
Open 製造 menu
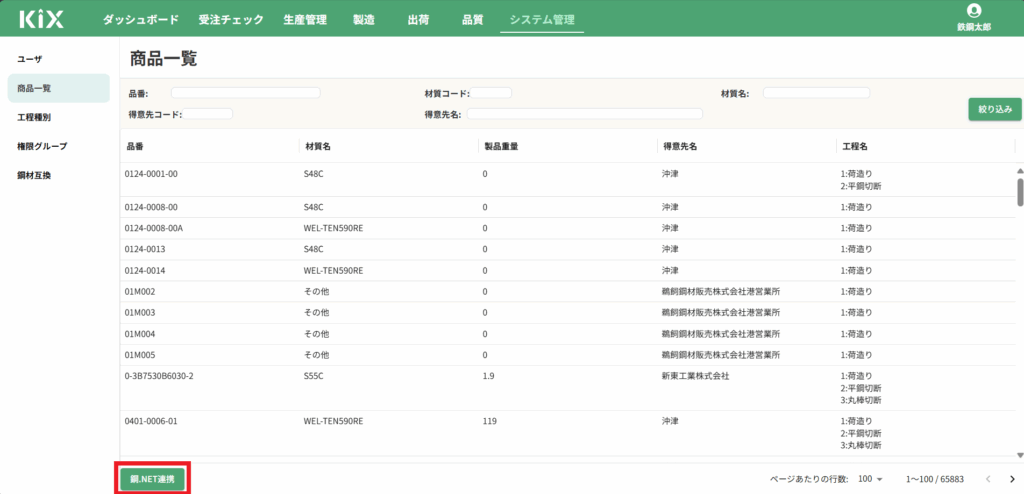(364, 20)
